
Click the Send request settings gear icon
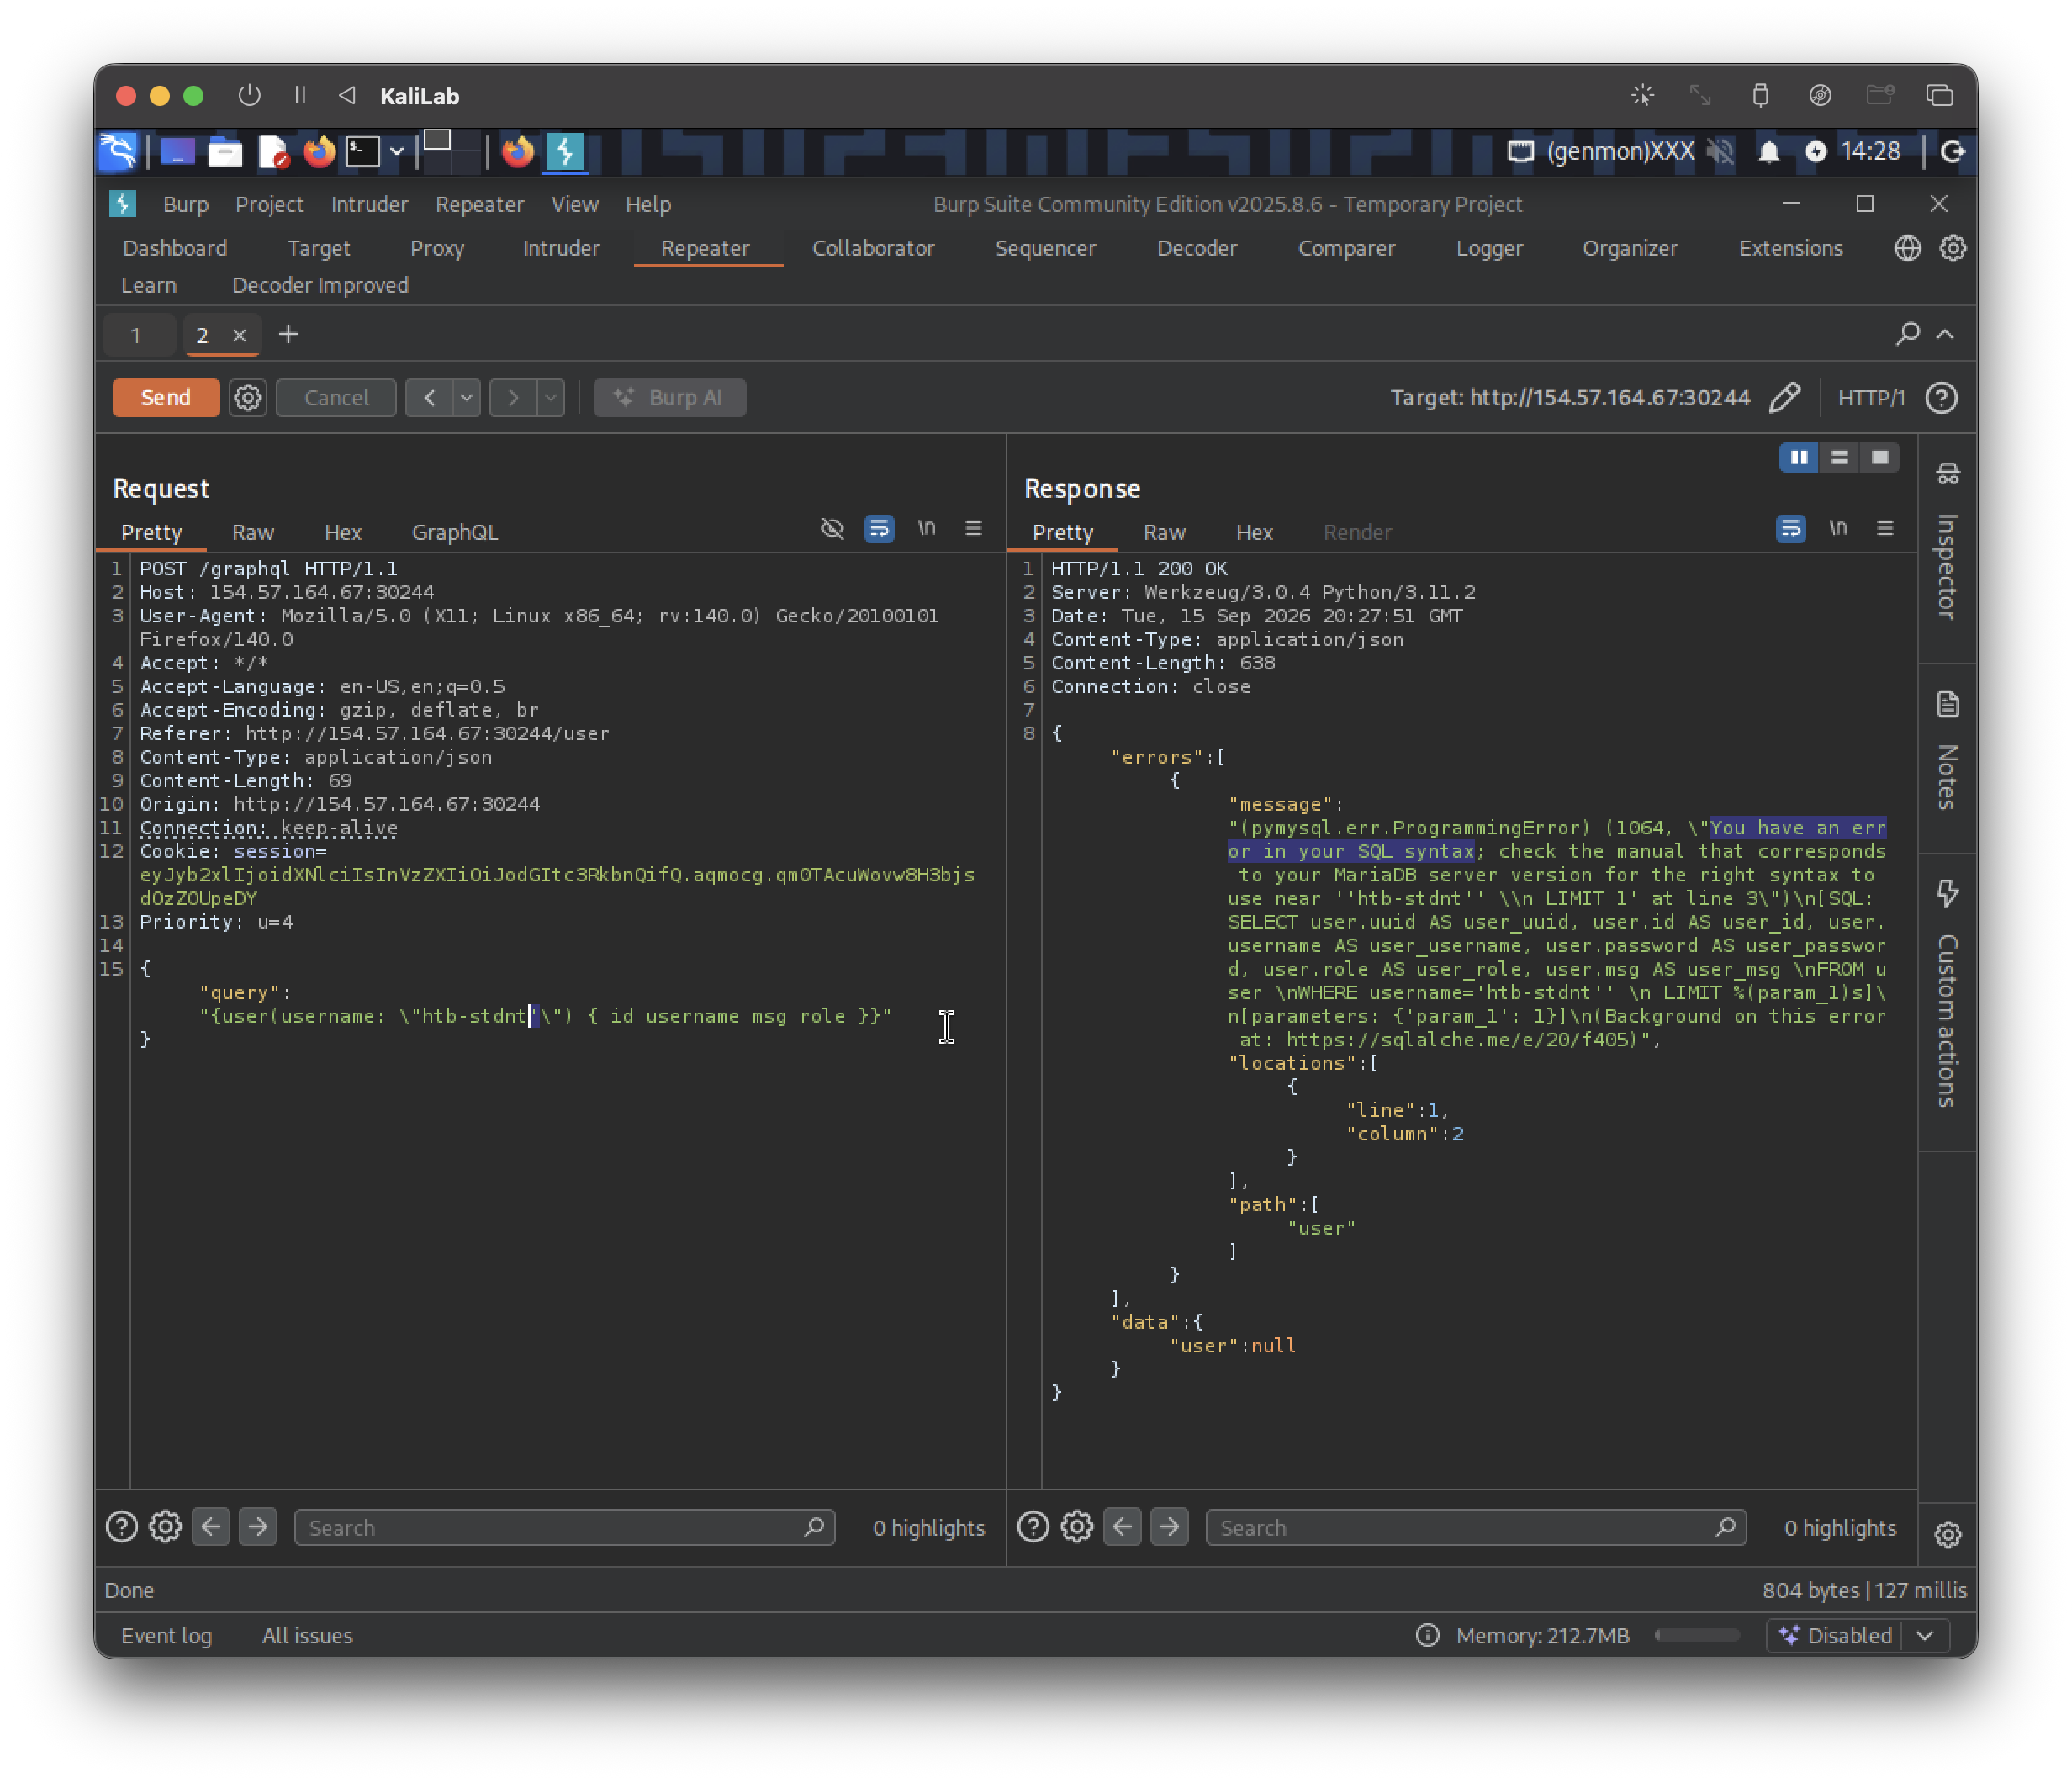tap(247, 398)
